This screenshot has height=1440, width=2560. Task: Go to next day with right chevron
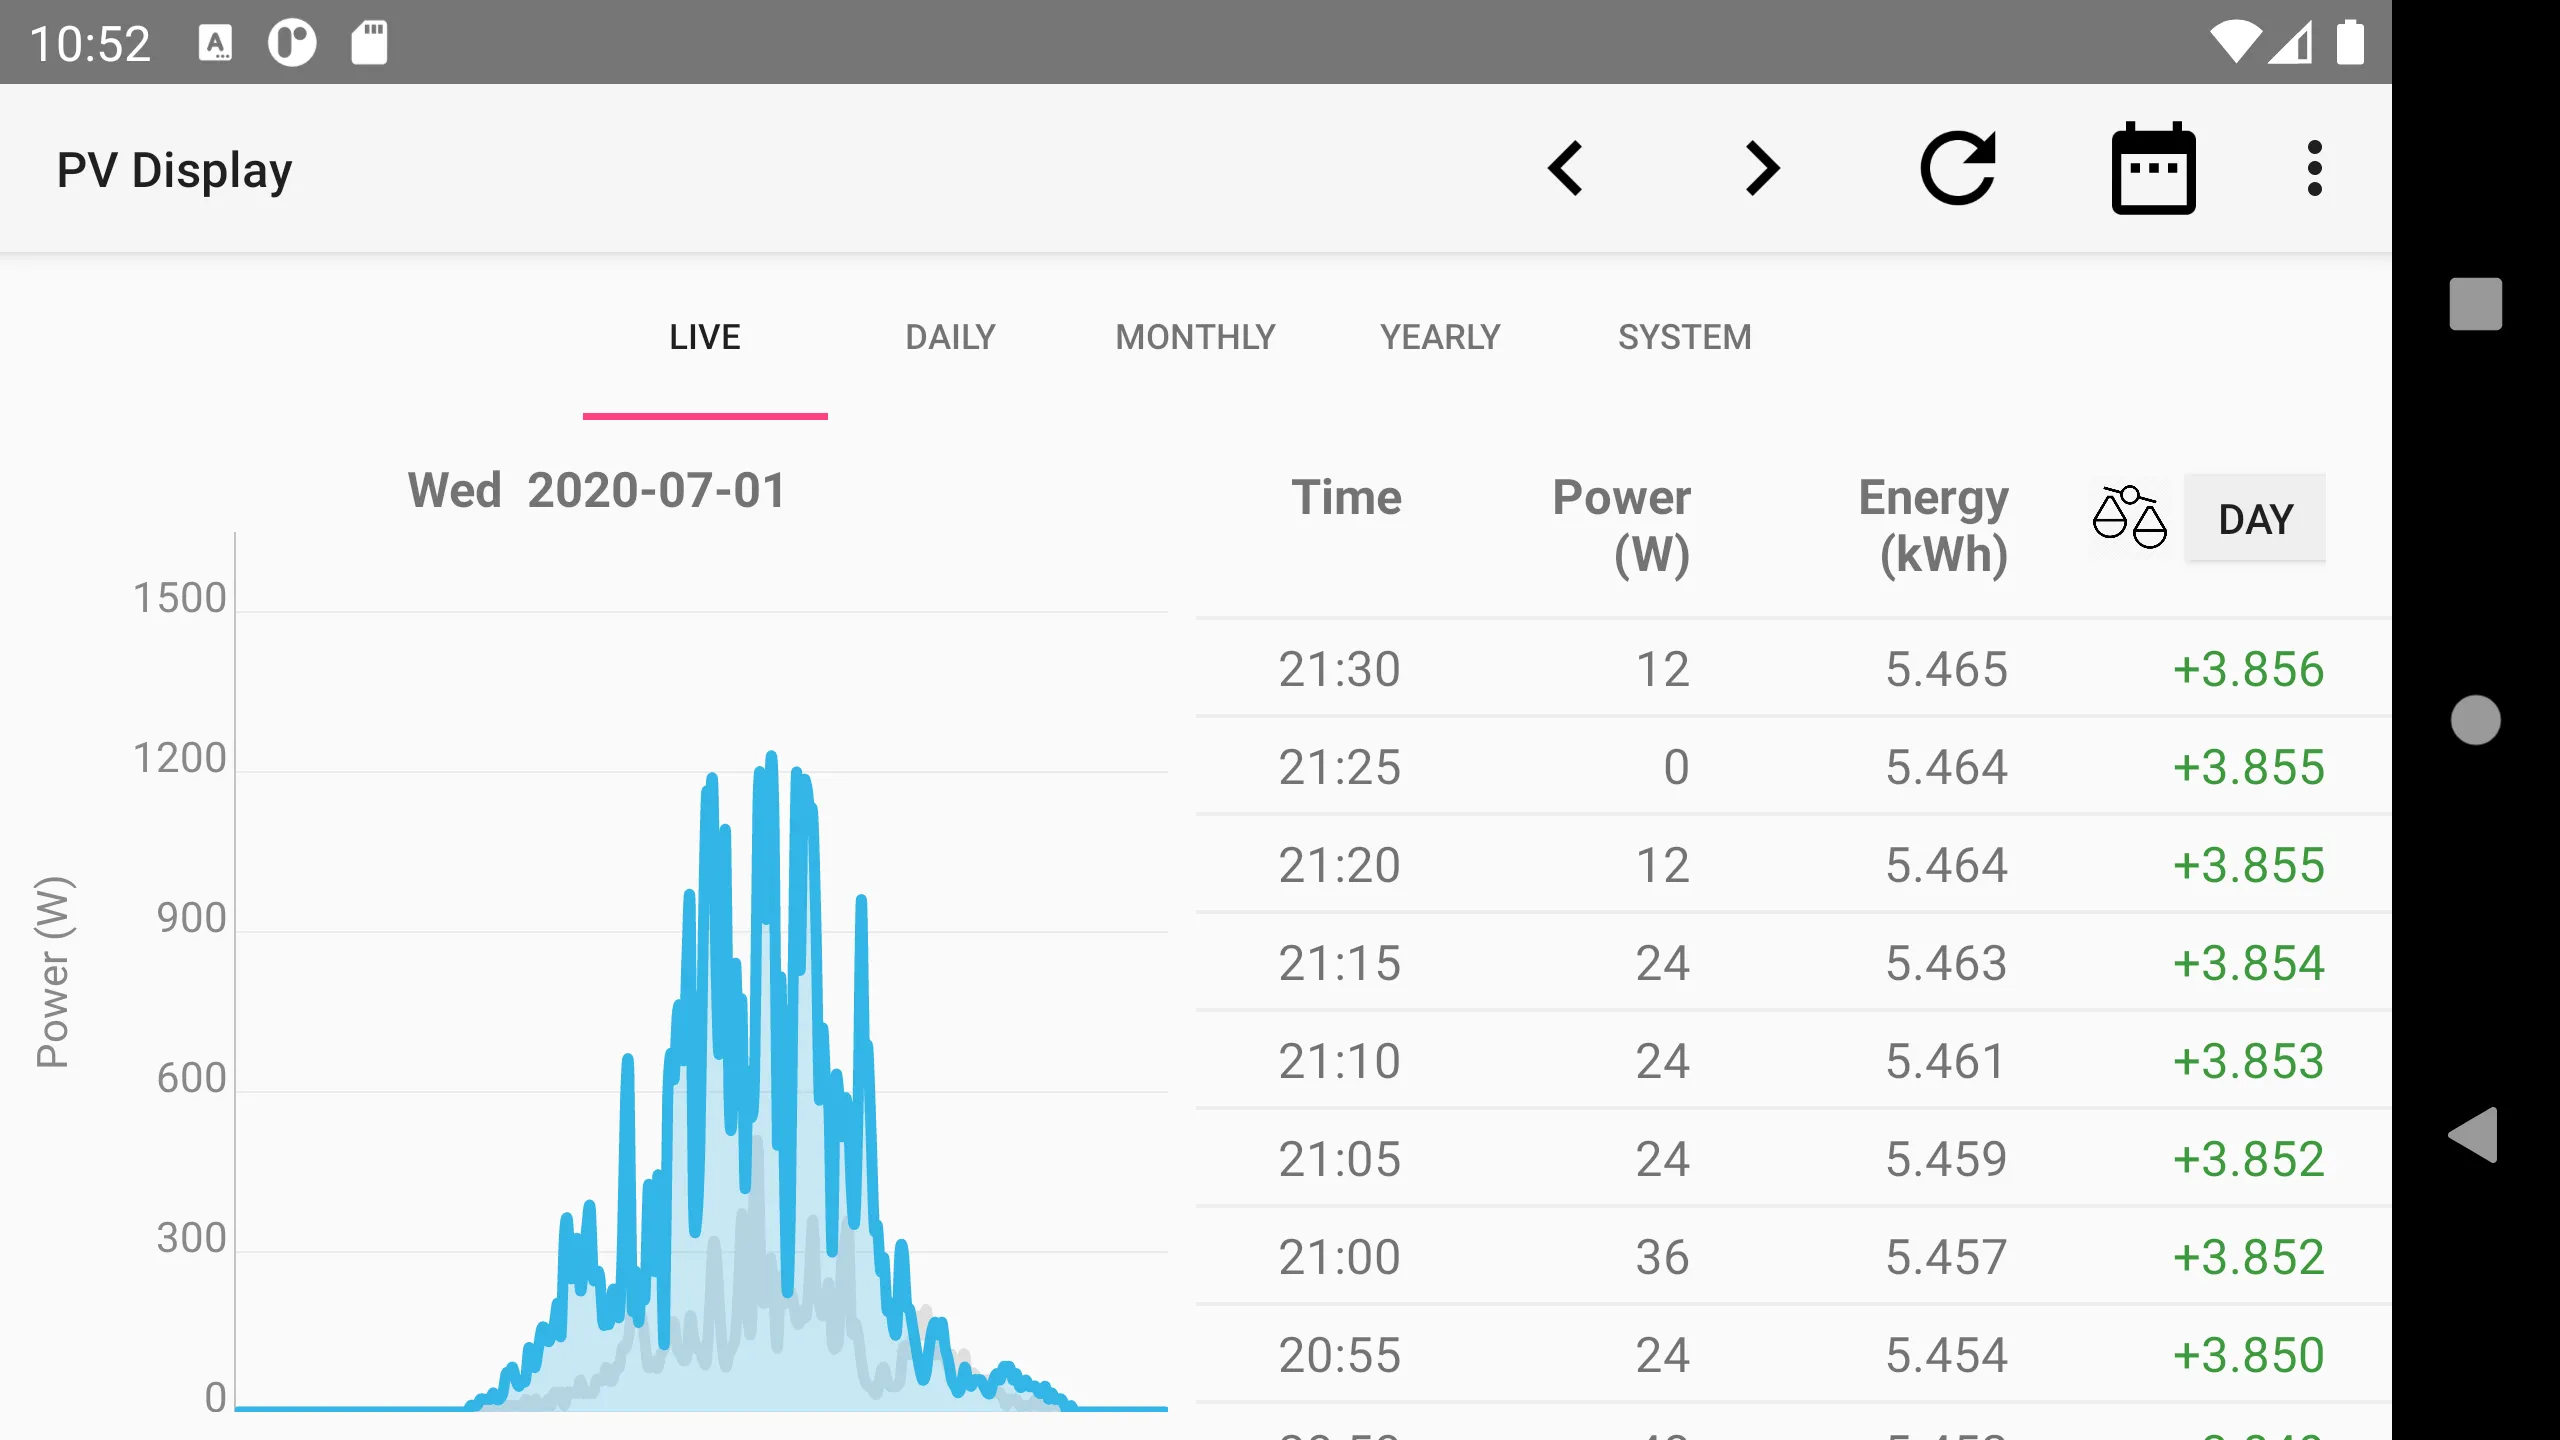(x=1761, y=168)
